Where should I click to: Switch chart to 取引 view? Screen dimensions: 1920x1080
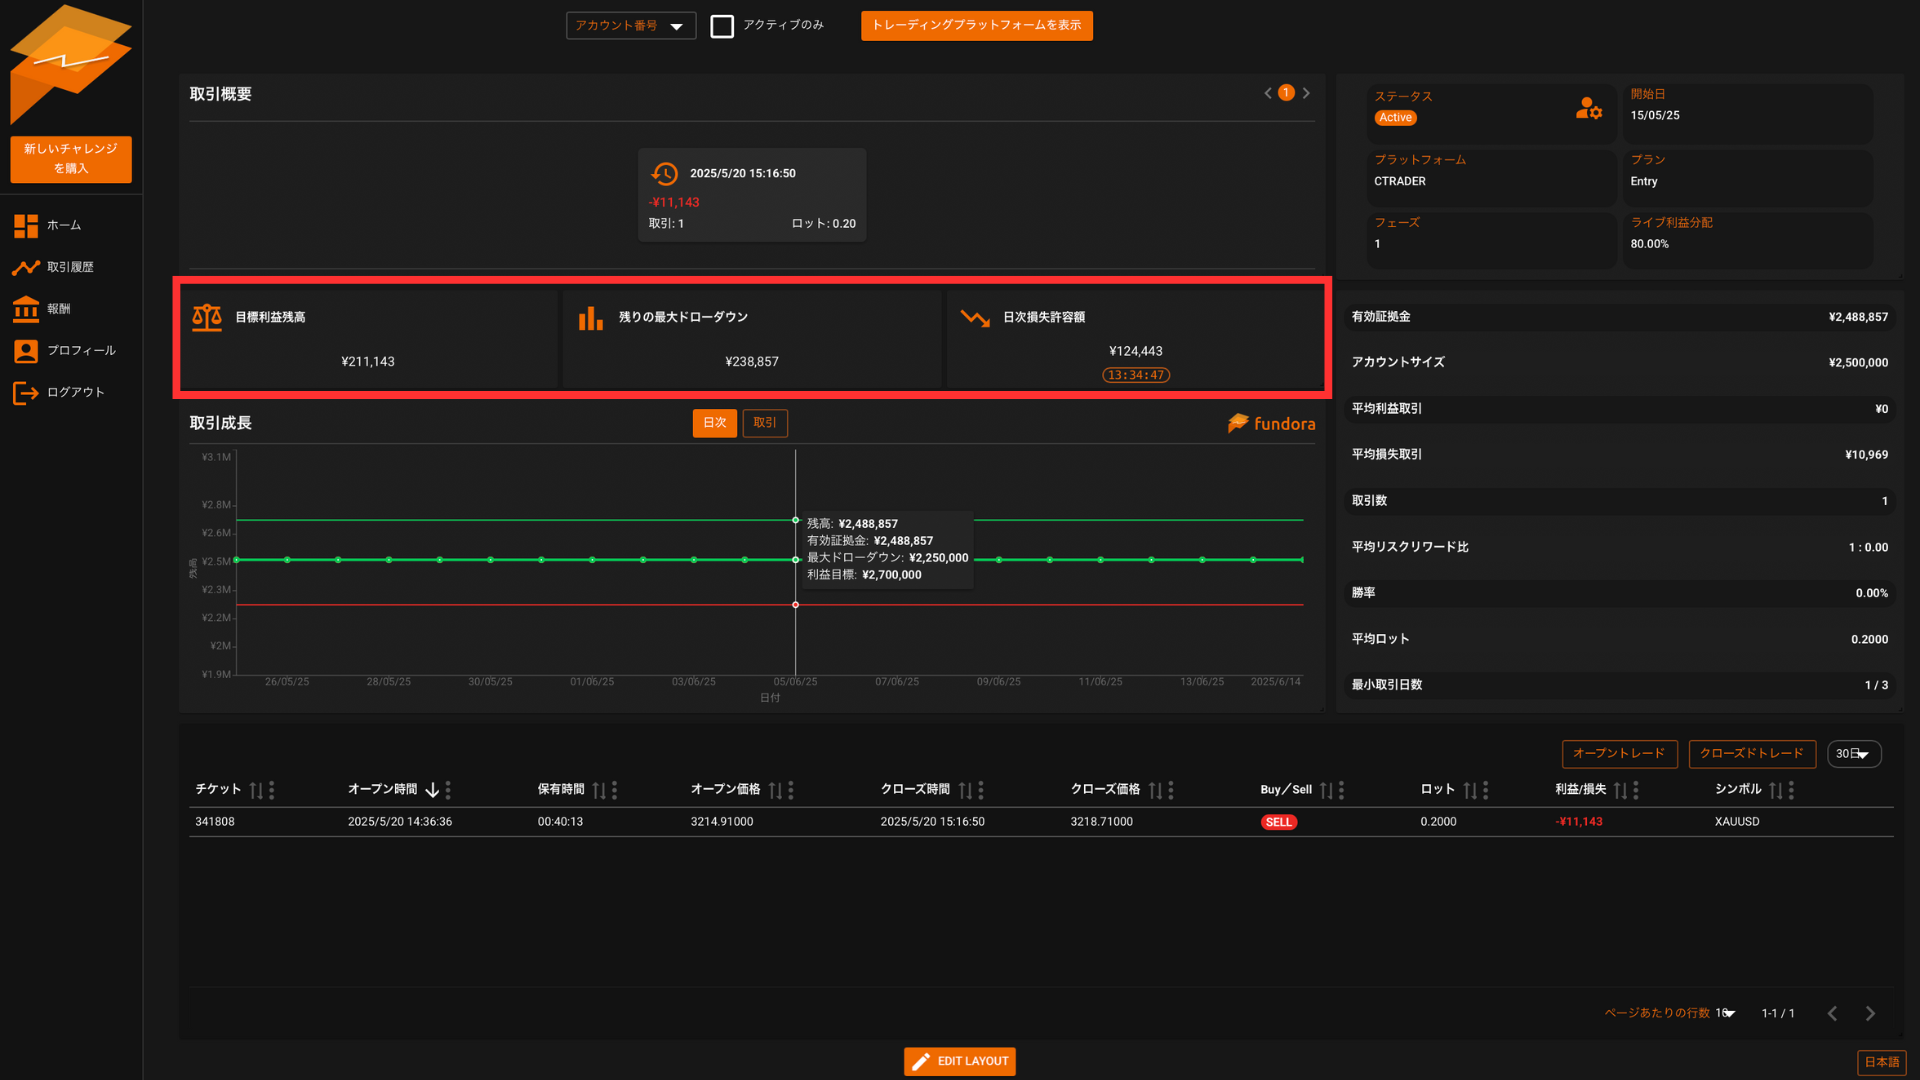point(765,423)
